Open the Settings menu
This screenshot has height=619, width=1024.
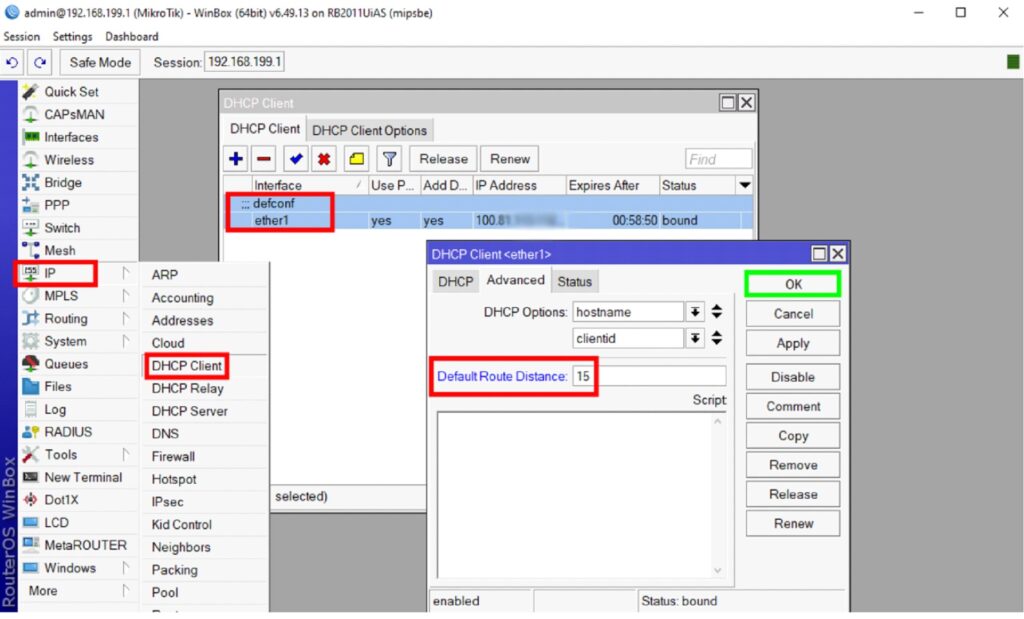pos(72,36)
